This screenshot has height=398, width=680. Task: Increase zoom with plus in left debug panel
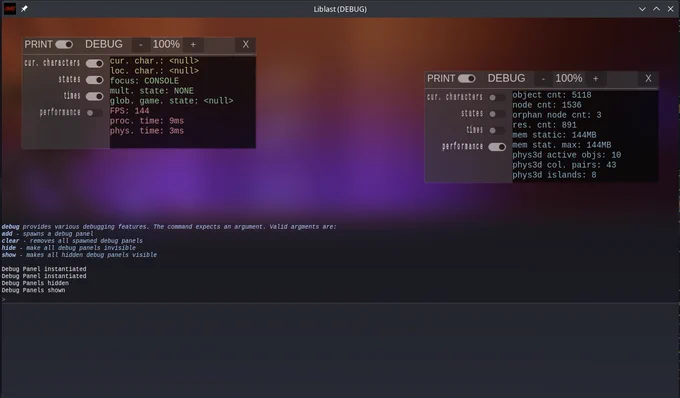pos(193,45)
